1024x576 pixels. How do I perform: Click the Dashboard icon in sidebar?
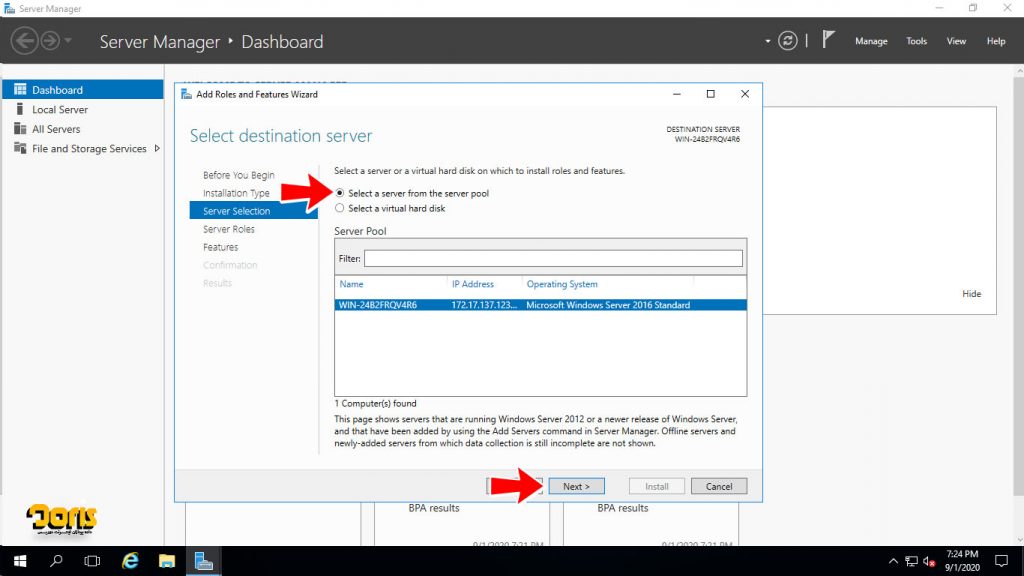[x=20, y=89]
